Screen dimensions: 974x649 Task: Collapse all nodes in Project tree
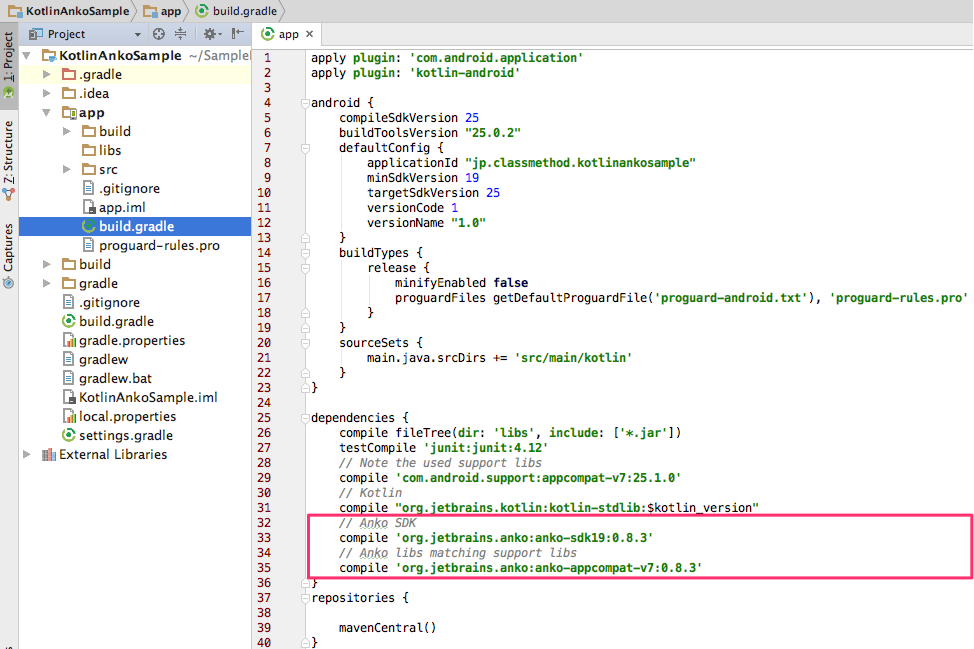pos(181,33)
